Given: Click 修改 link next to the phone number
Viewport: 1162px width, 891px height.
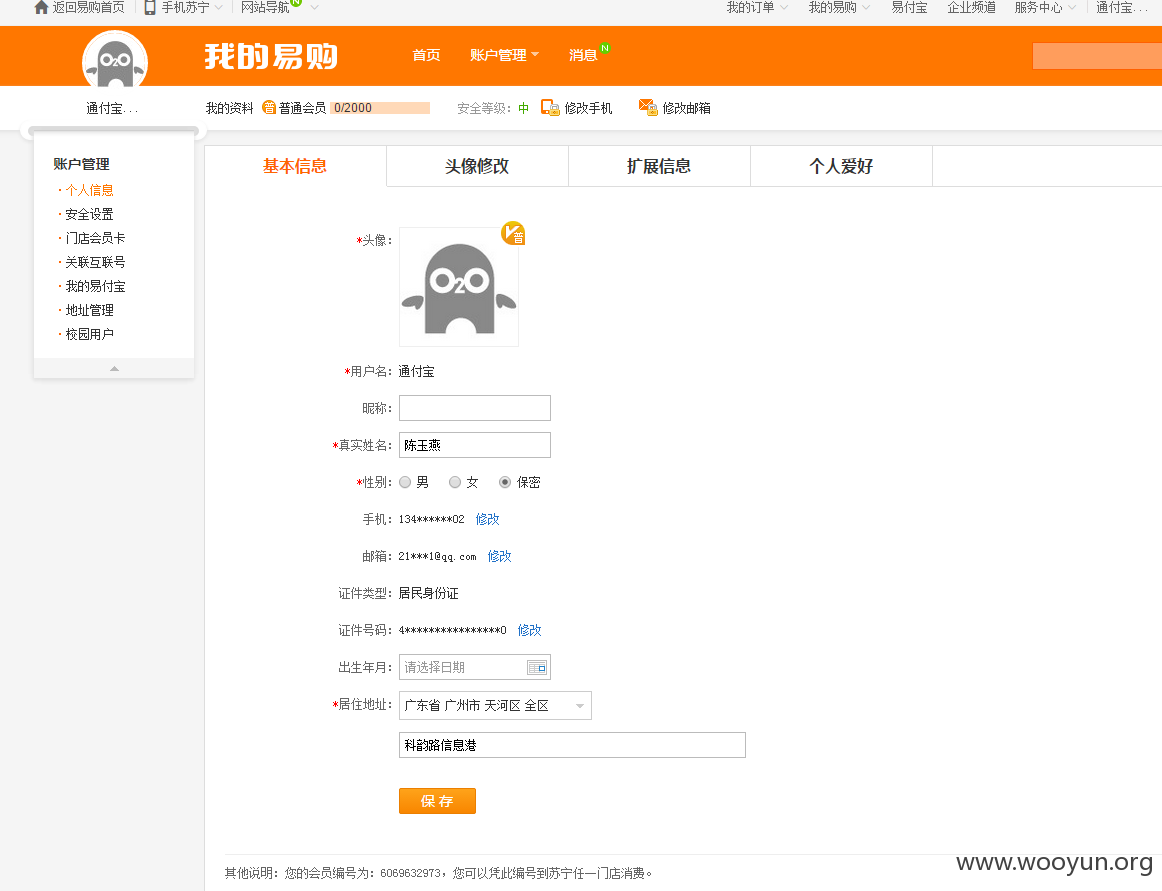Looking at the screenshot, I should click(488, 519).
